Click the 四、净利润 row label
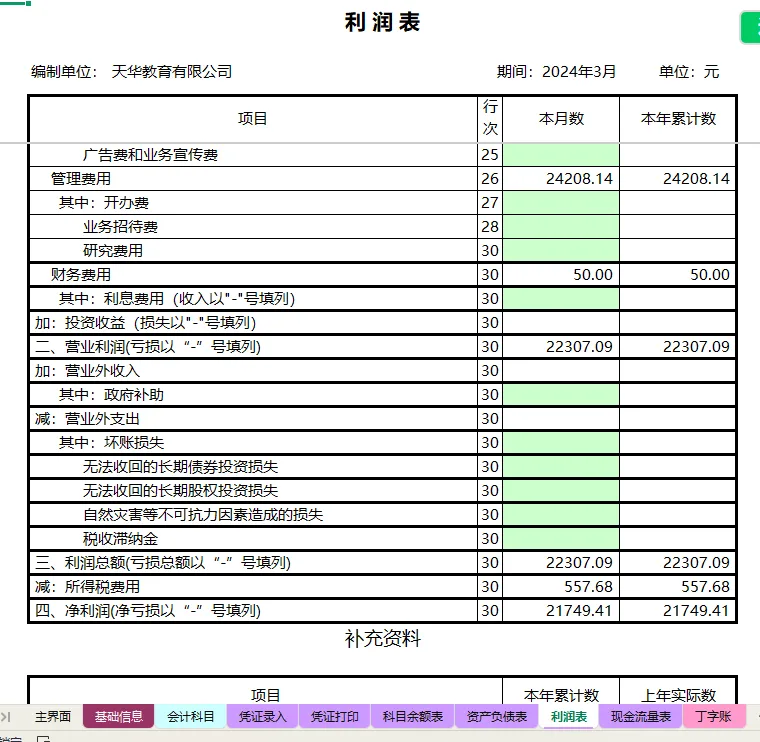Viewport: 760px width, 742px height. point(147,611)
